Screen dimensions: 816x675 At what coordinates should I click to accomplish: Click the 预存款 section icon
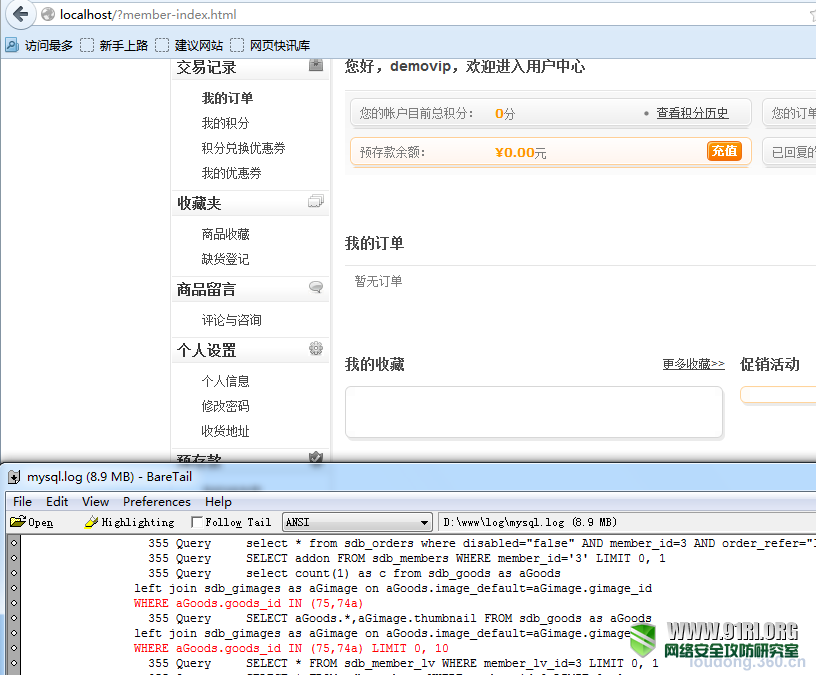pos(316,457)
